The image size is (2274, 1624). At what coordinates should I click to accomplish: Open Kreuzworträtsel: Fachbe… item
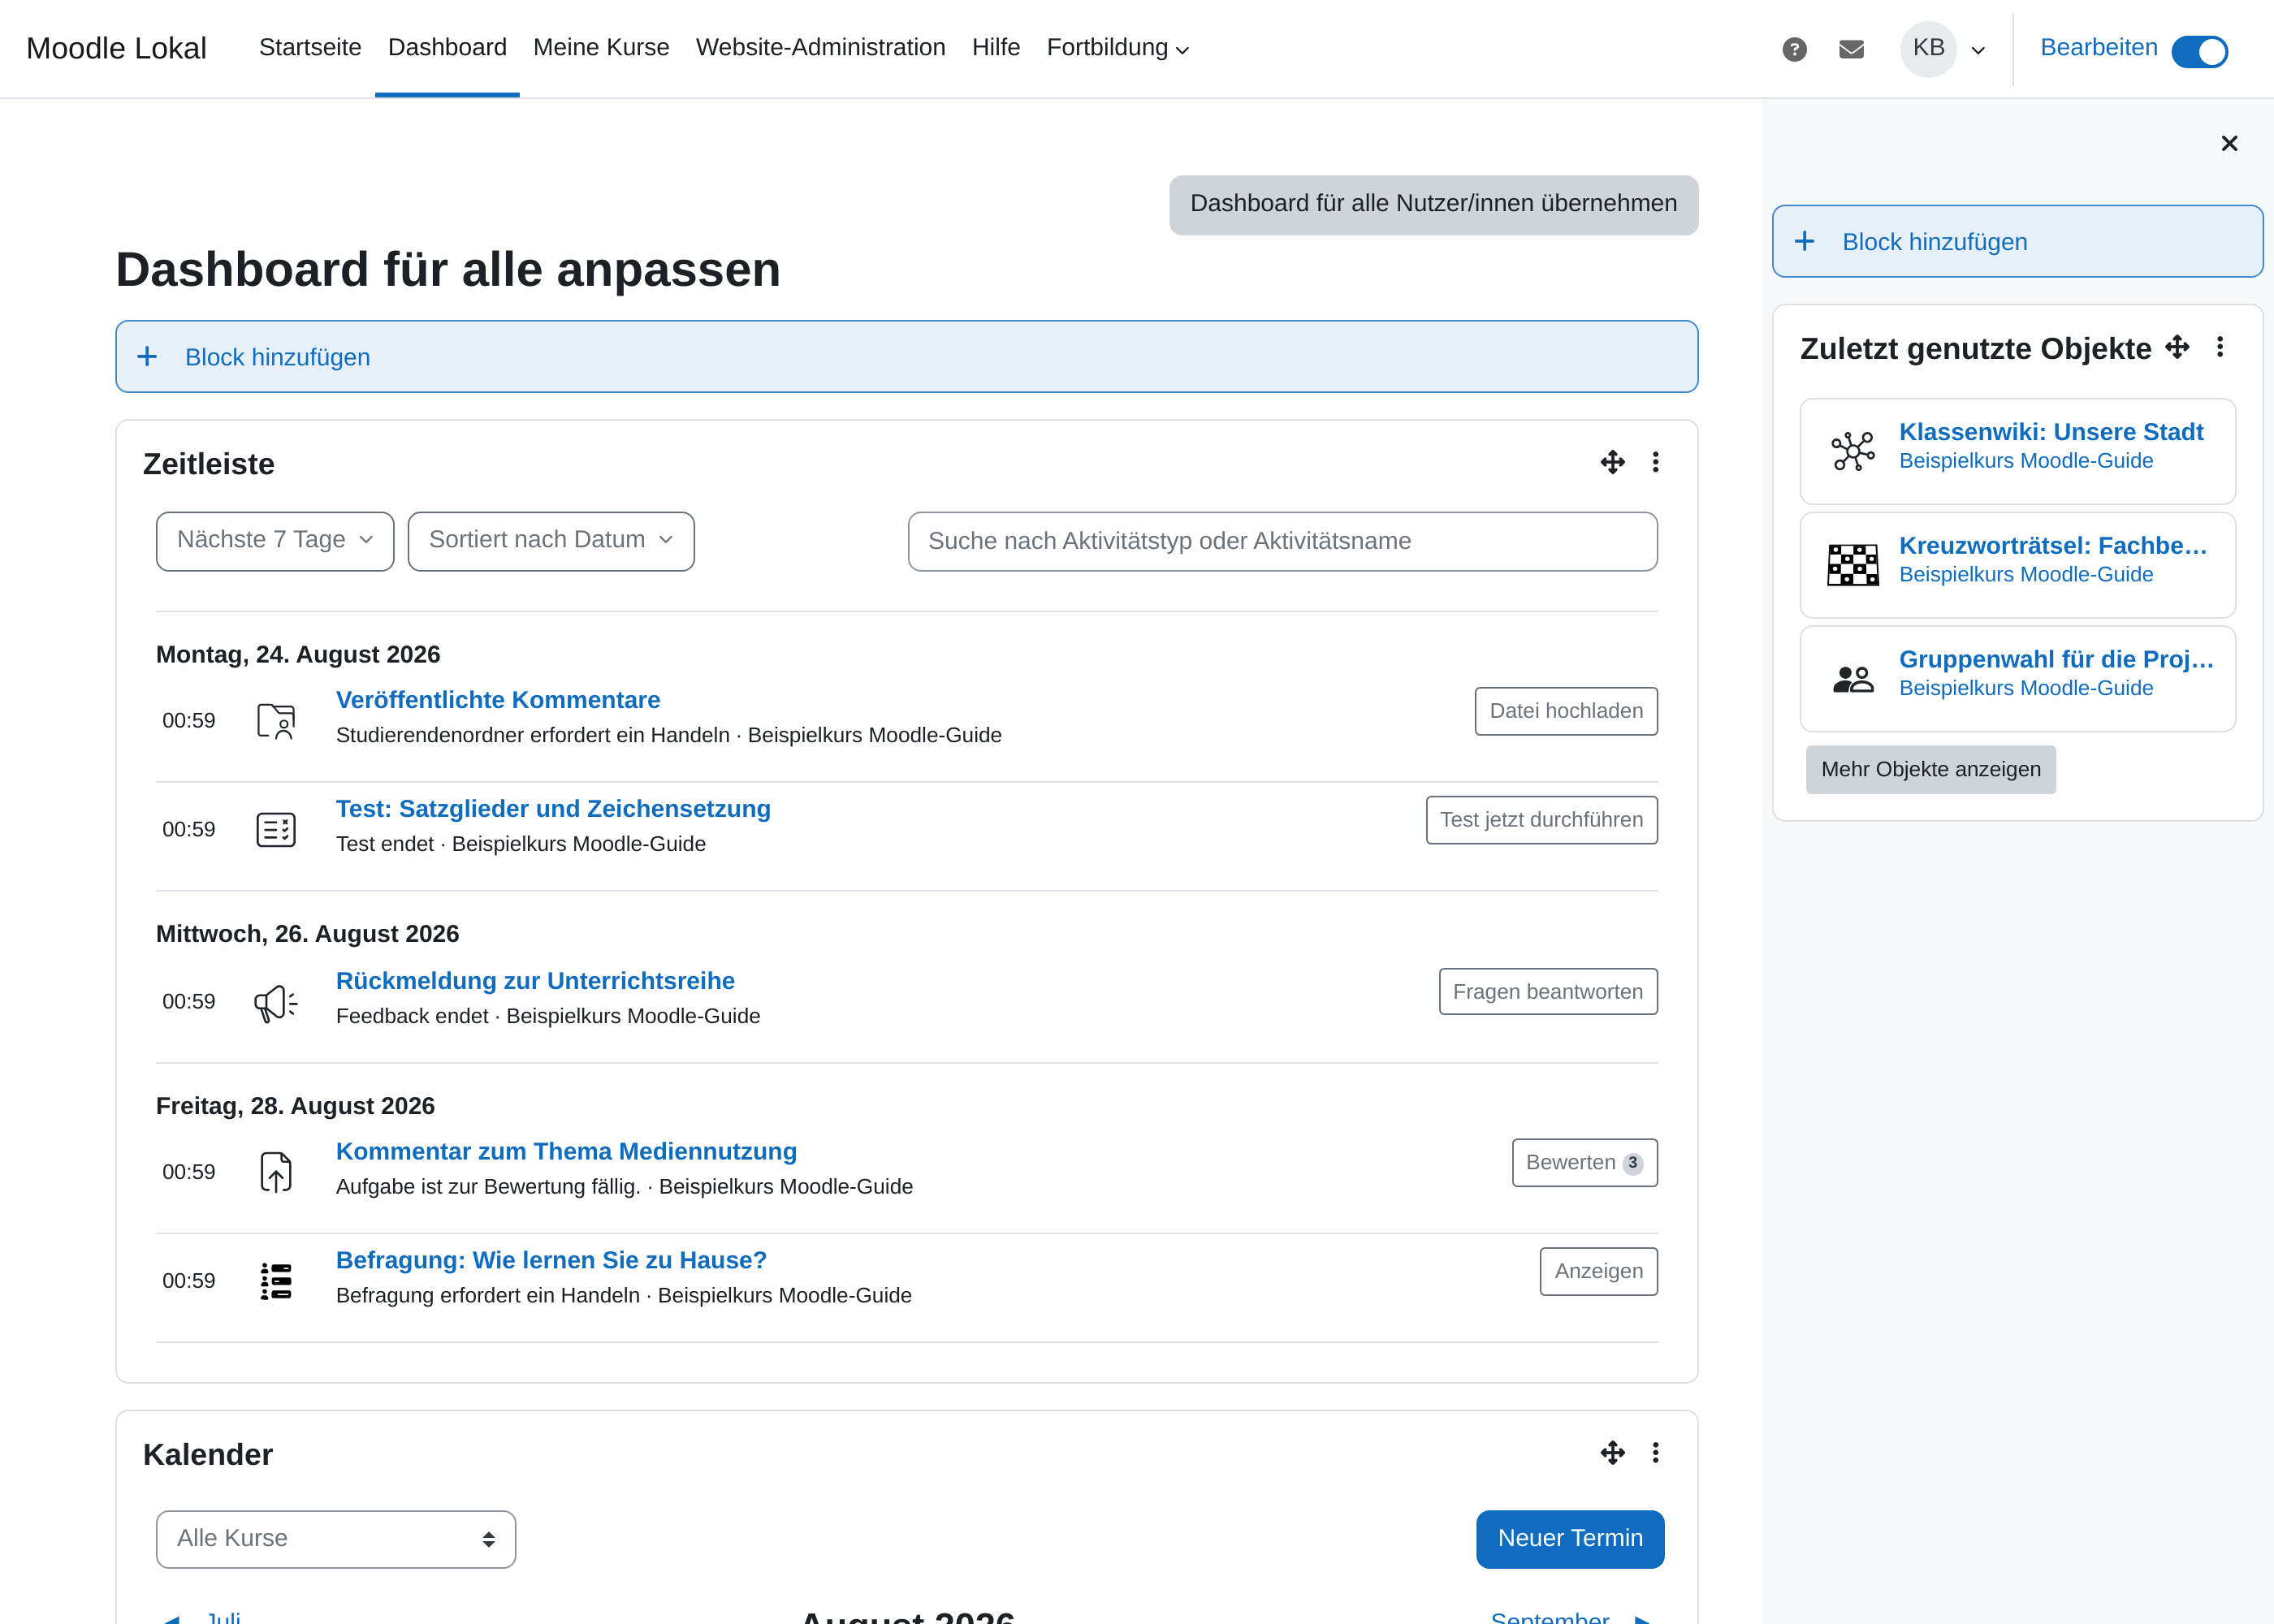pos(2053,546)
